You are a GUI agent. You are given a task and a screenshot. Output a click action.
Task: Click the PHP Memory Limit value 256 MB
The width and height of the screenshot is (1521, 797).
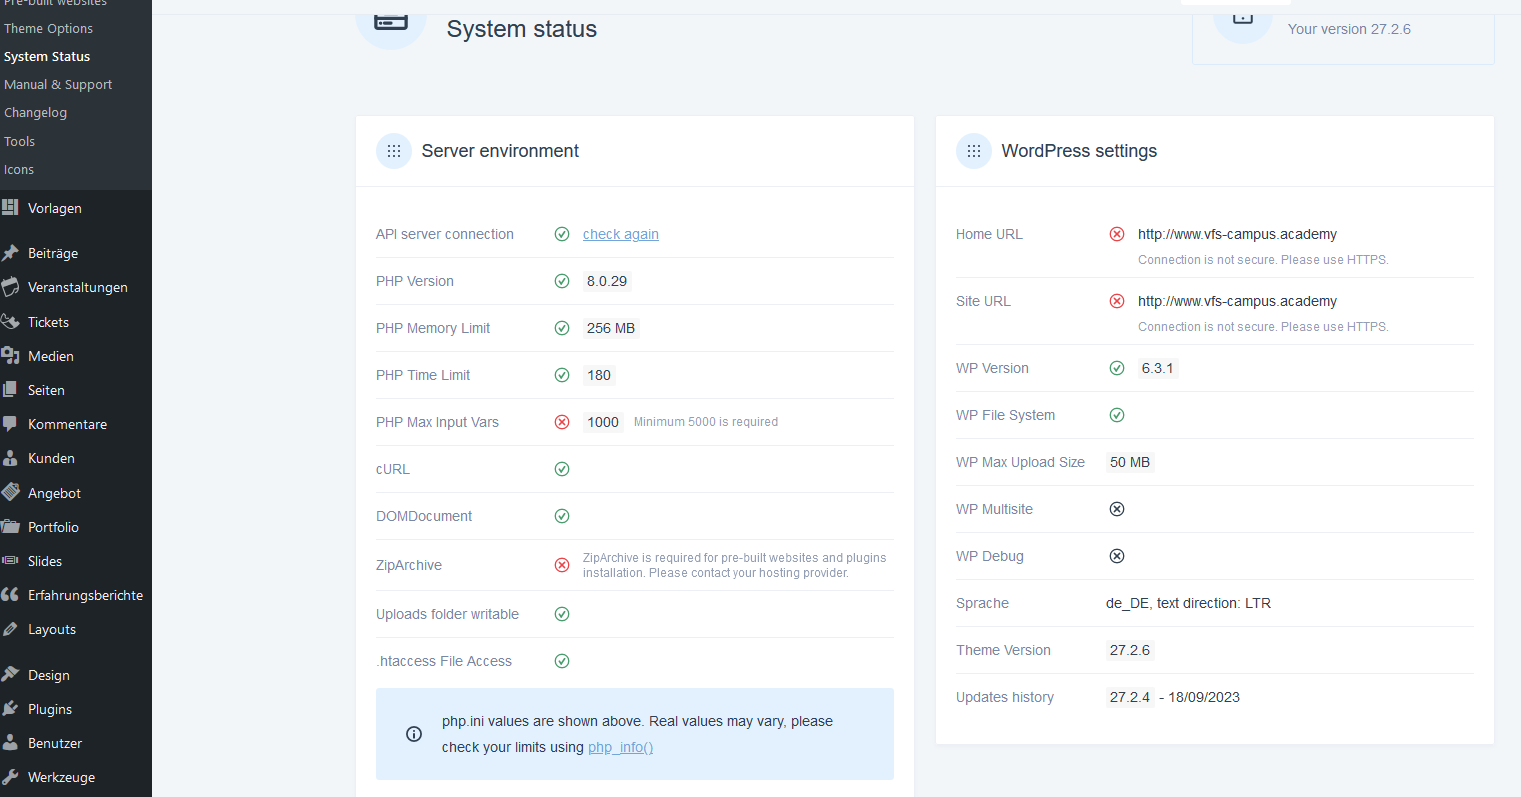[611, 328]
